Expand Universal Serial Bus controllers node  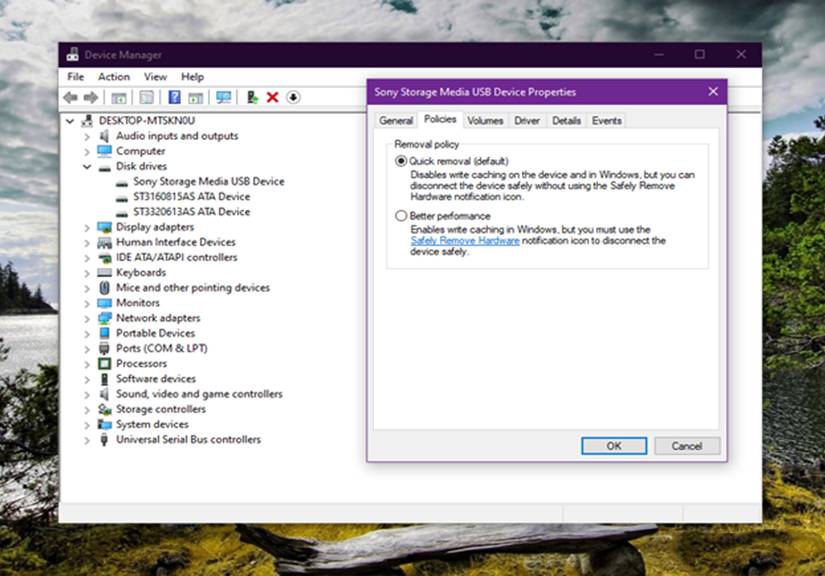click(87, 440)
